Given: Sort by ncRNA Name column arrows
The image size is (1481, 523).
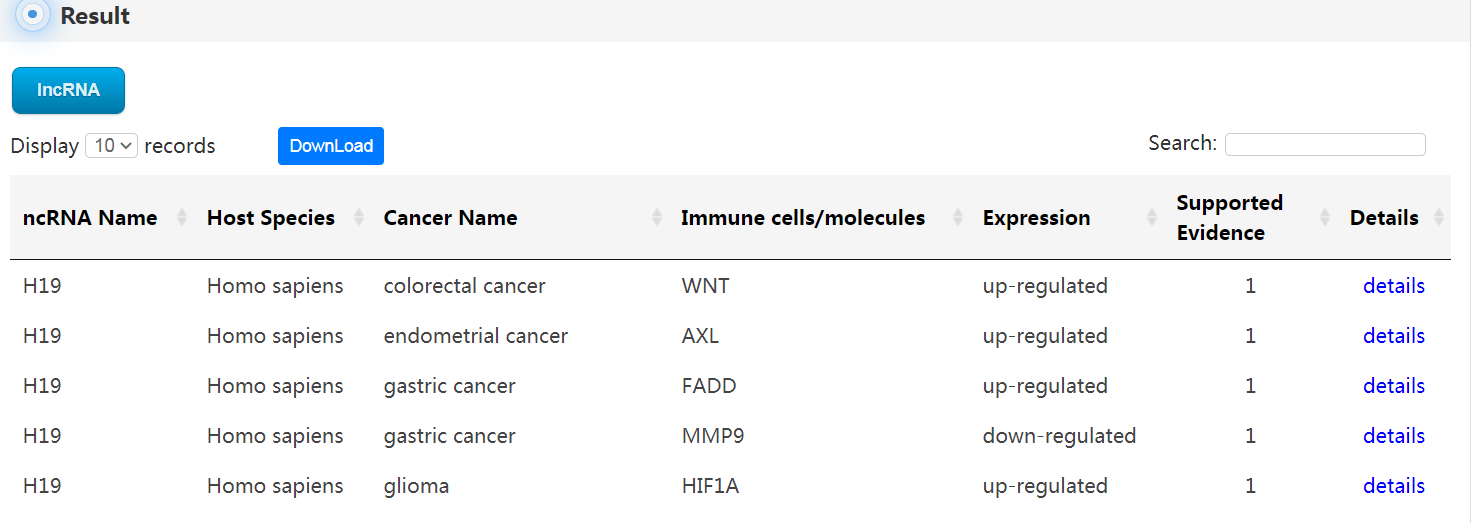Looking at the screenshot, I should point(182,217).
